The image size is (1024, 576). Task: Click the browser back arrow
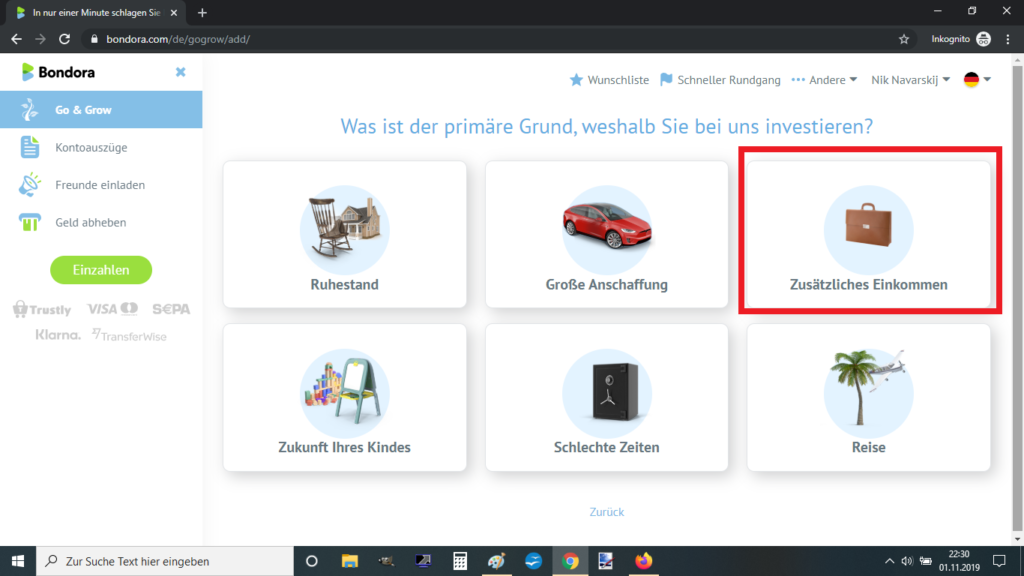tap(16, 39)
